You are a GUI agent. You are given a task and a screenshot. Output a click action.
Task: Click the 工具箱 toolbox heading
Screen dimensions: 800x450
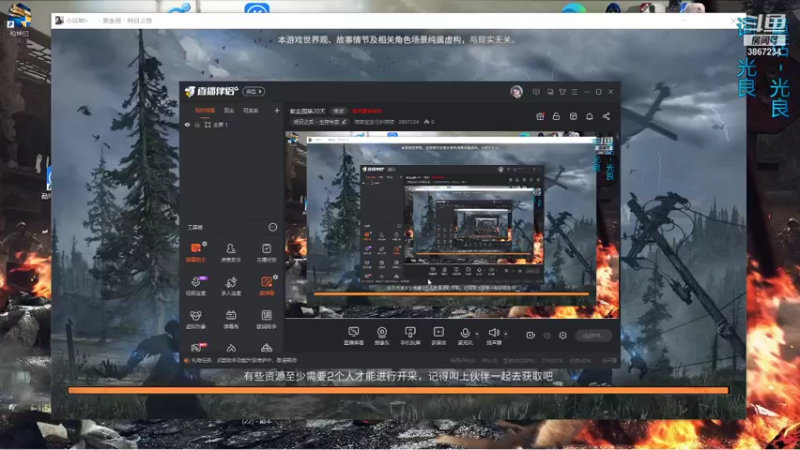coord(195,227)
